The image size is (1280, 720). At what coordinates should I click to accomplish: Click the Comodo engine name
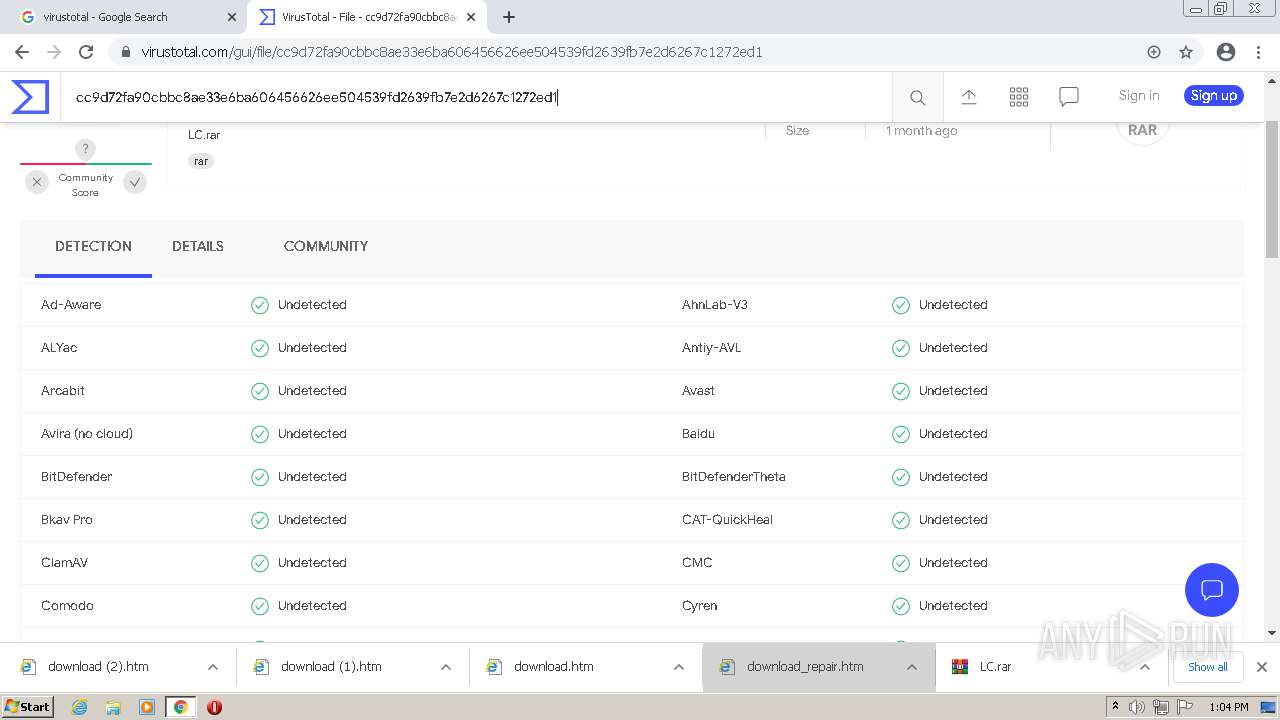(x=67, y=606)
